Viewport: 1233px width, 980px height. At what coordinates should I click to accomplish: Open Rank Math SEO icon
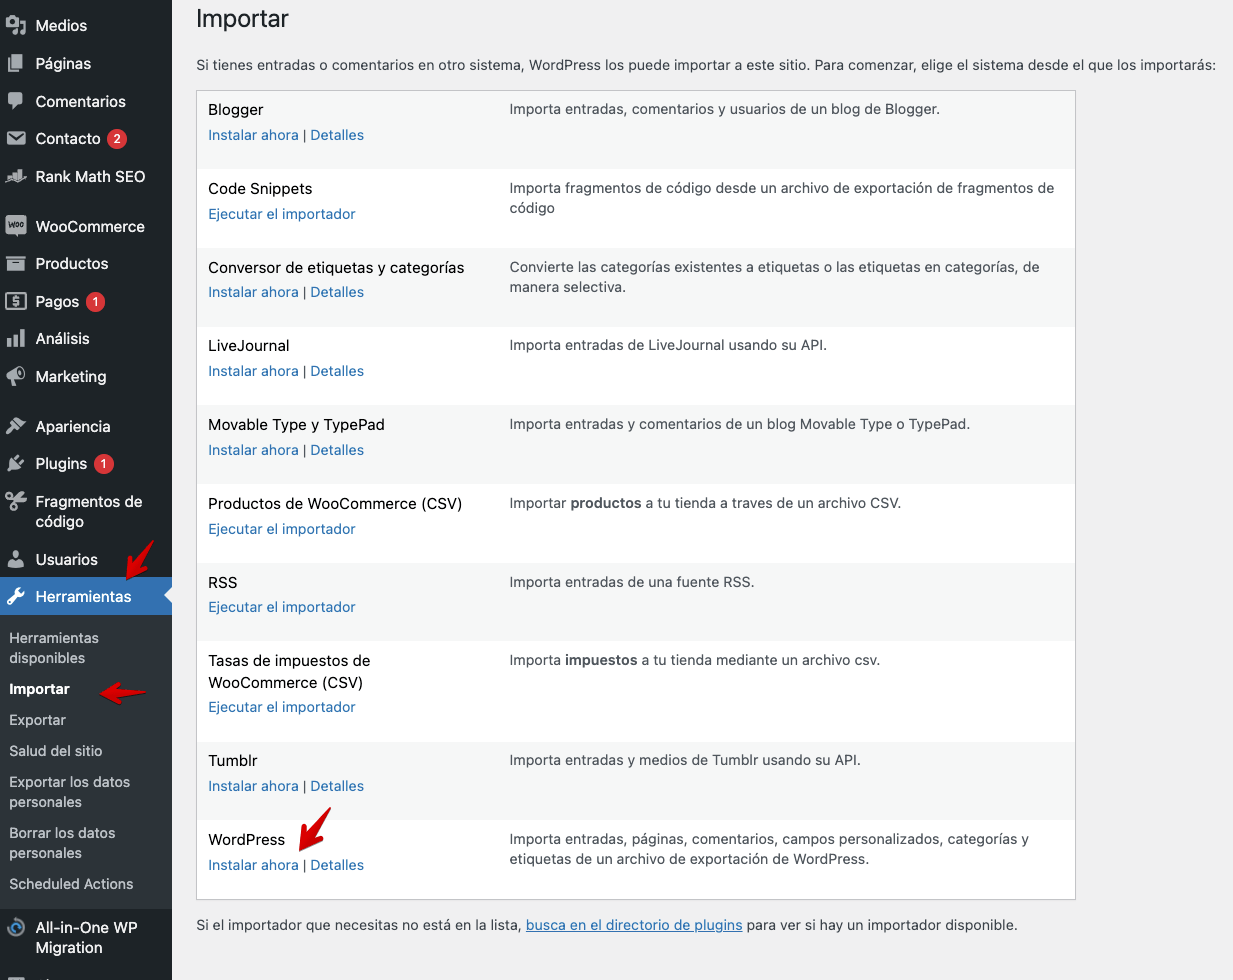click(16, 176)
